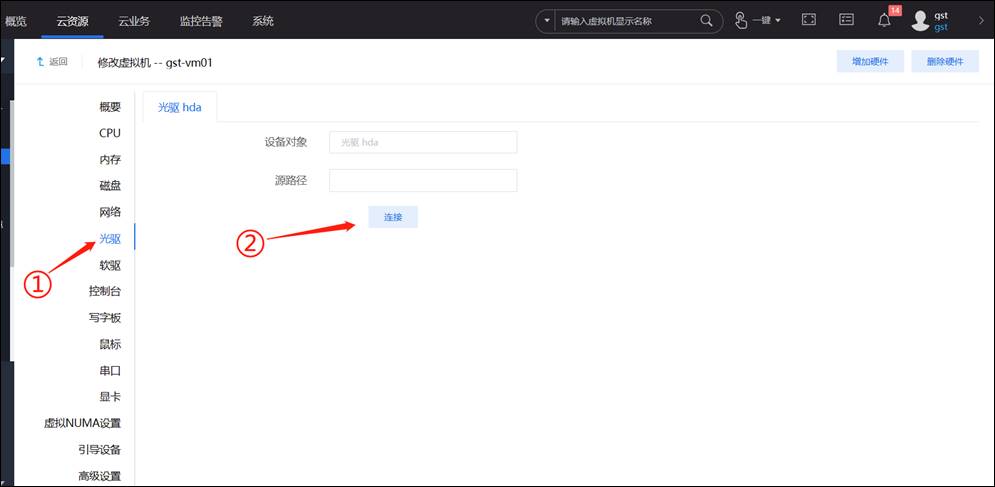Click the 连接 button
This screenshot has height=487, width=995.
coord(392,217)
